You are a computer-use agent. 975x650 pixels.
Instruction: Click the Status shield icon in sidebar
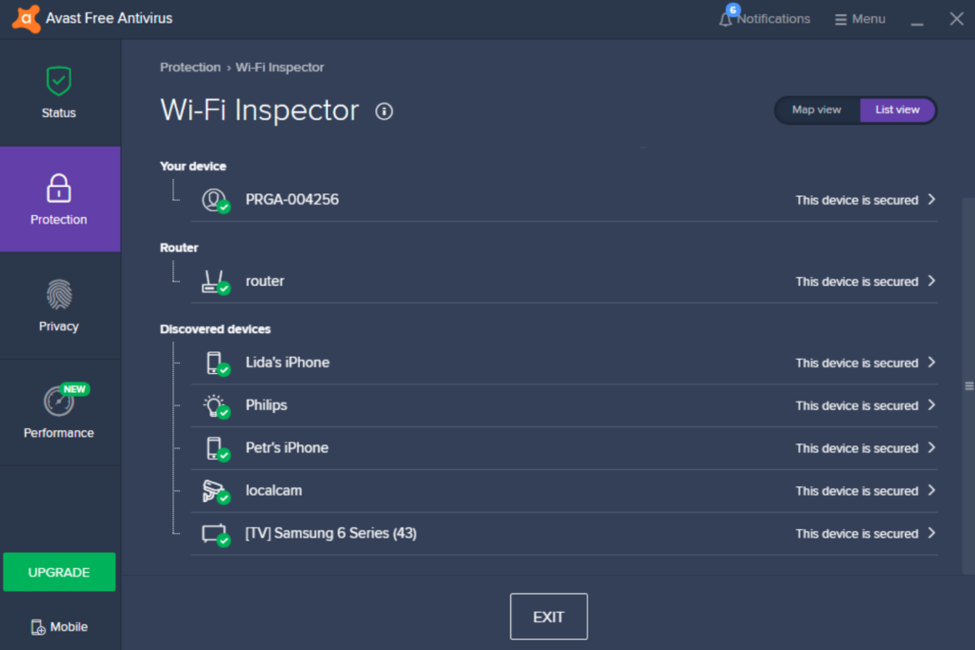point(58,82)
